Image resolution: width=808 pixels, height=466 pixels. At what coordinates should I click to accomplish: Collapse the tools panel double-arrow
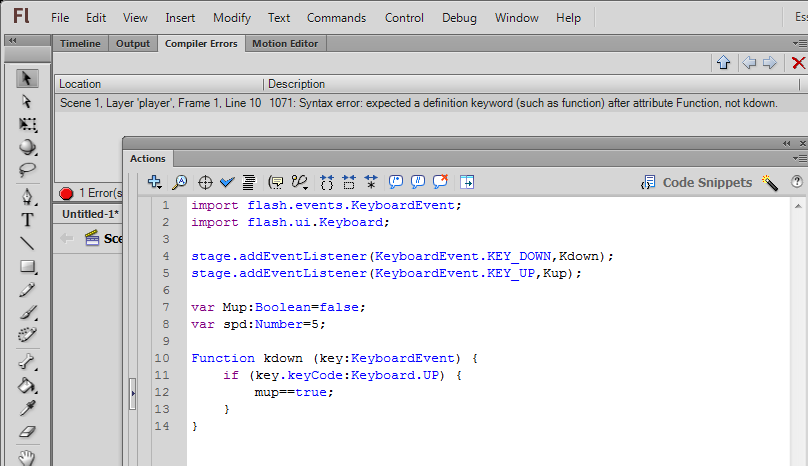(x=13, y=40)
